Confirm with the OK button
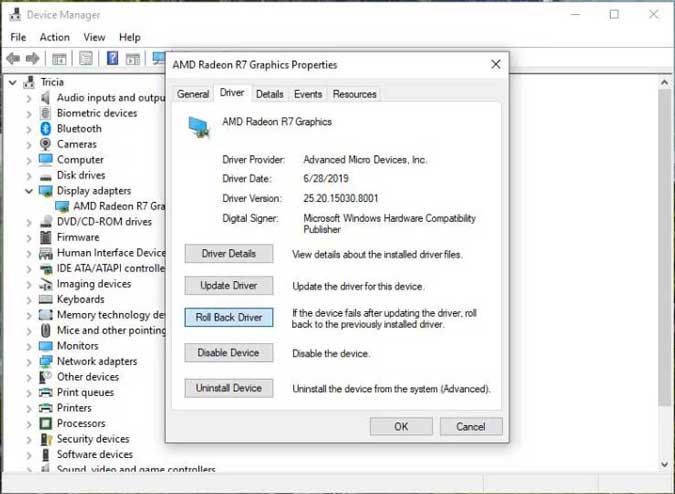This screenshot has width=675, height=494. tap(401, 426)
